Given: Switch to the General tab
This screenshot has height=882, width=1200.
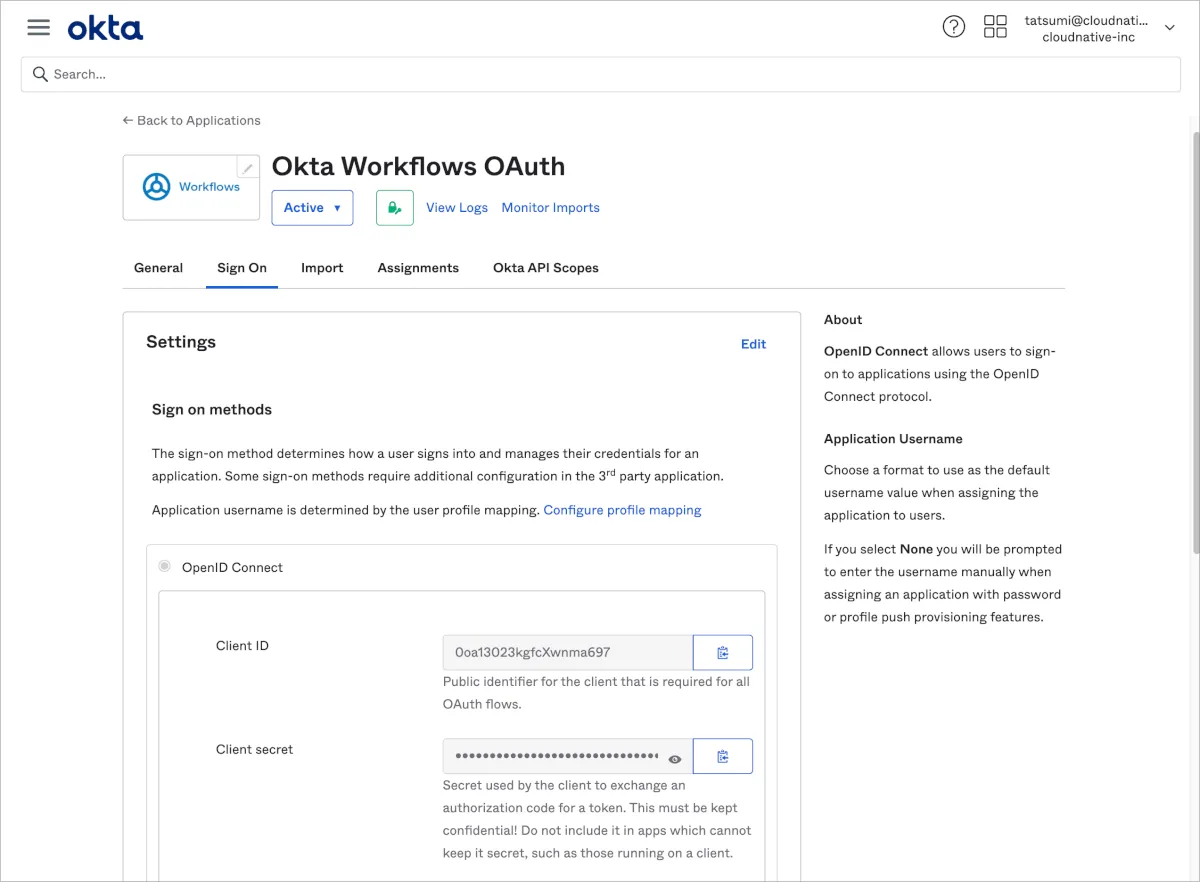Looking at the screenshot, I should [158, 268].
